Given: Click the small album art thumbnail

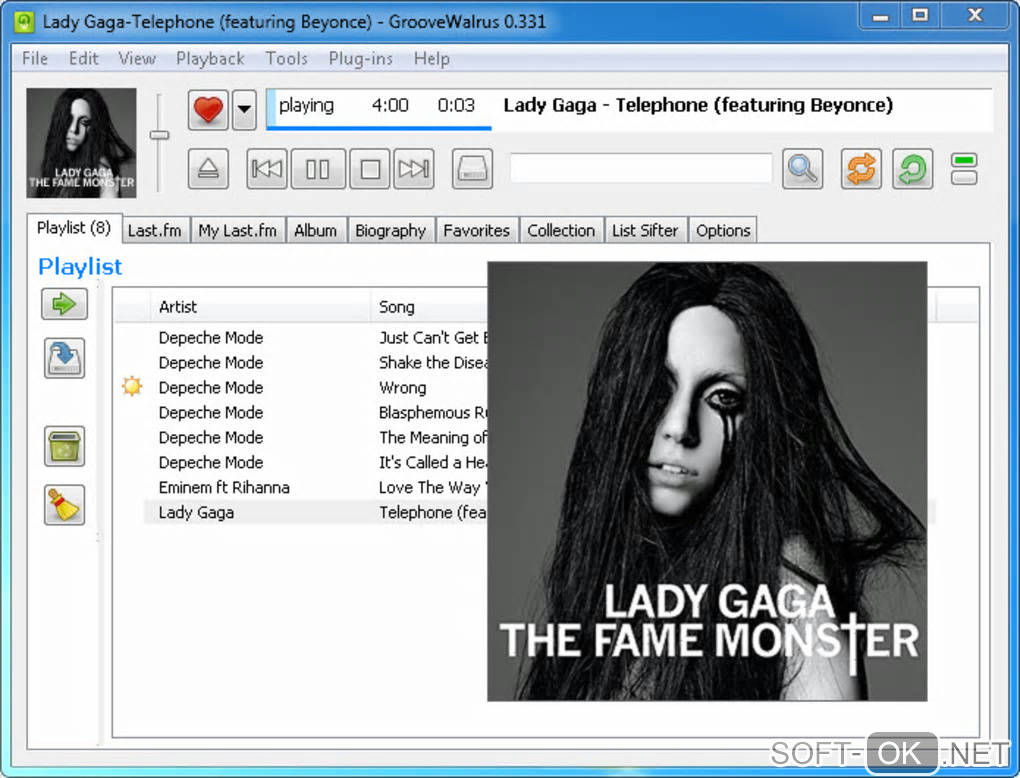Looking at the screenshot, I should pyautogui.click(x=81, y=142).
